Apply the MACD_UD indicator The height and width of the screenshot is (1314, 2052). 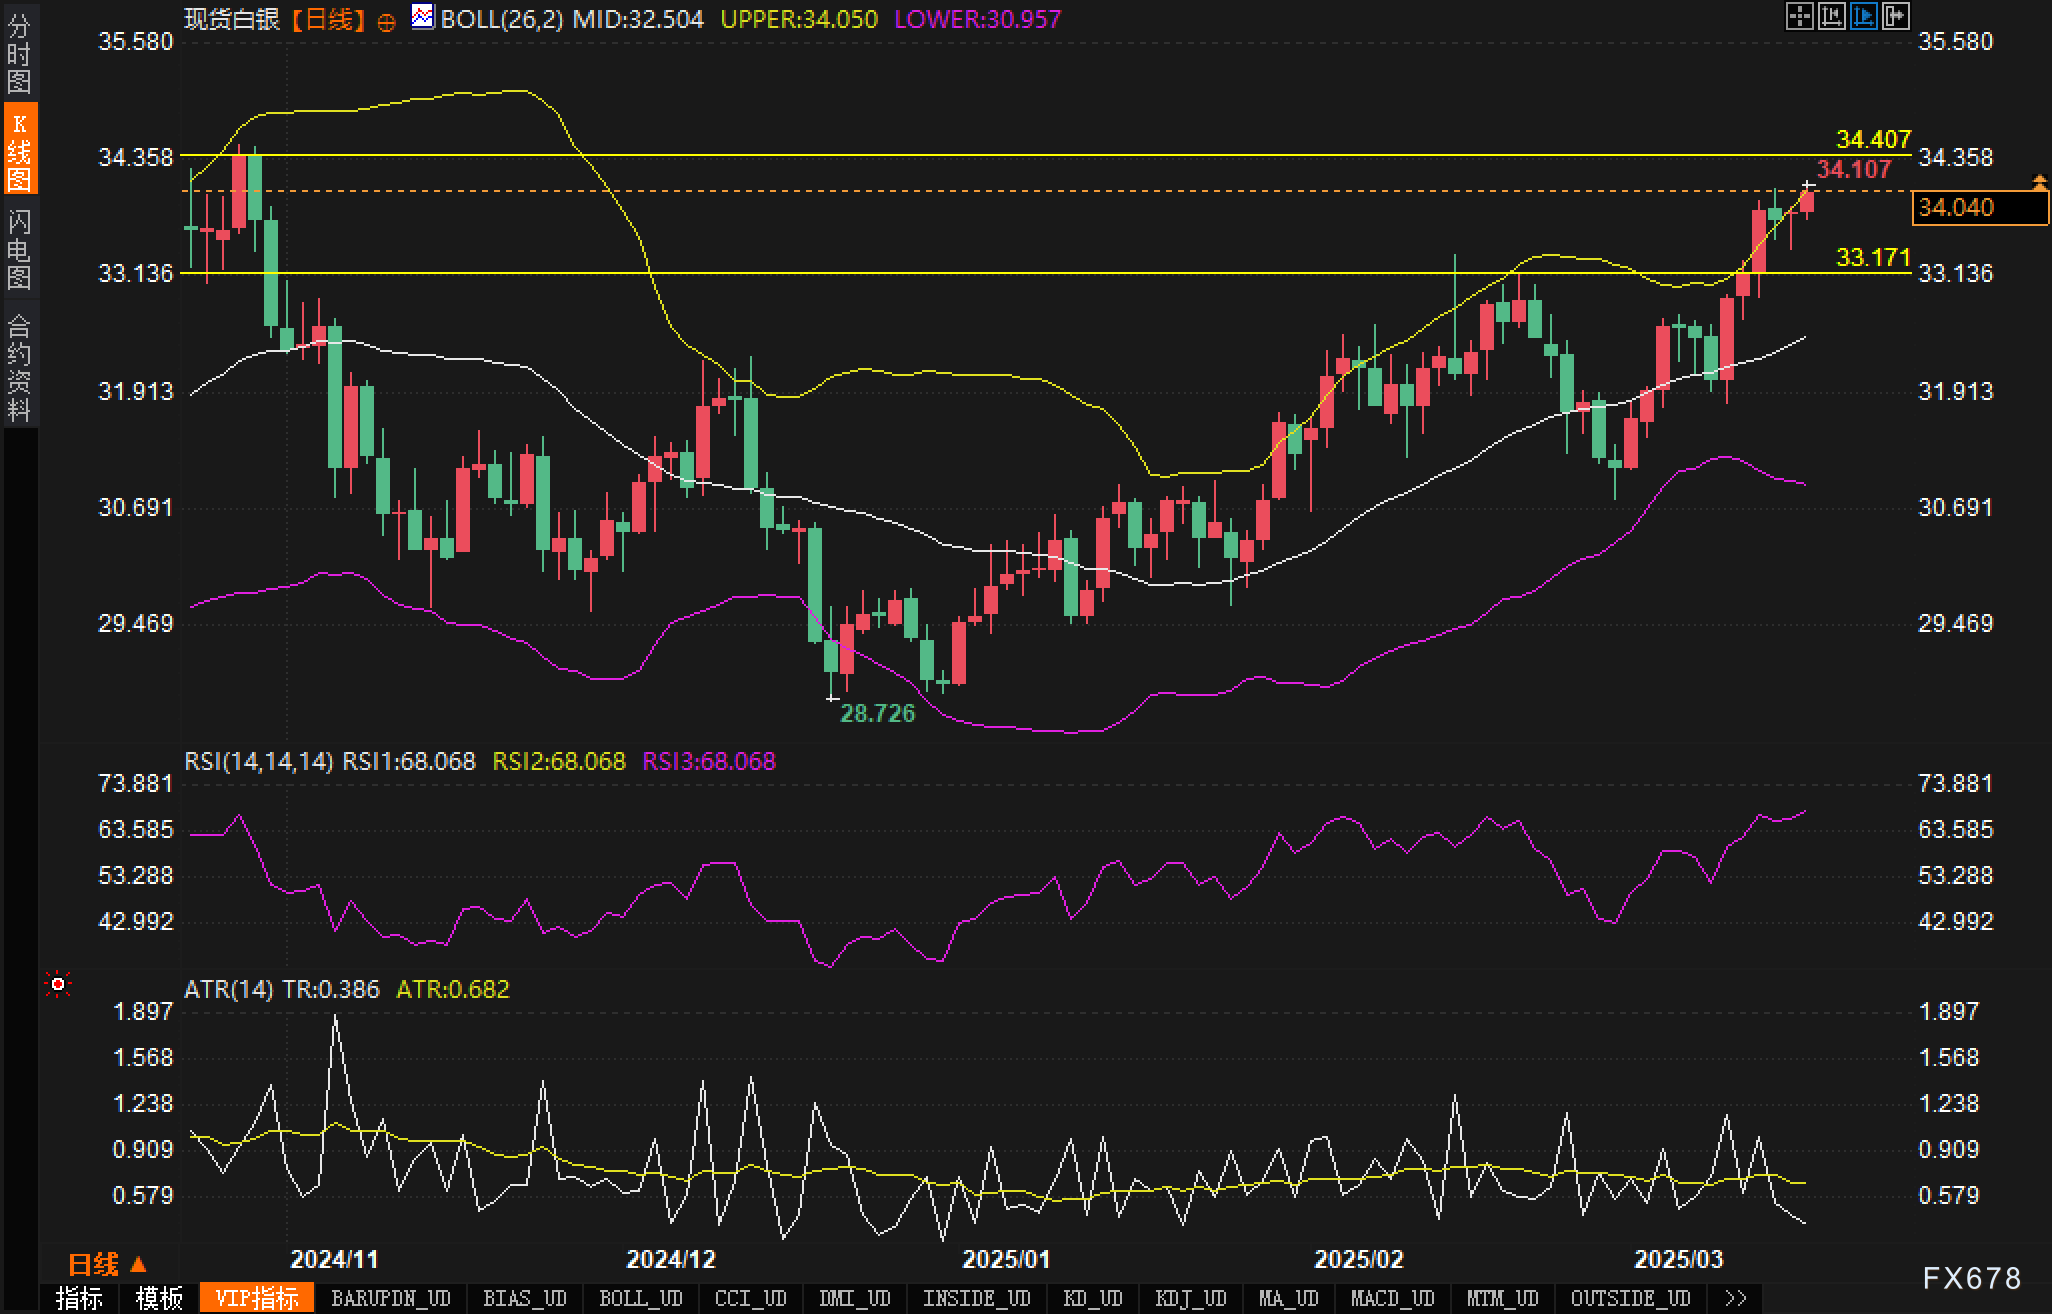click(x=1393, y=1298)
